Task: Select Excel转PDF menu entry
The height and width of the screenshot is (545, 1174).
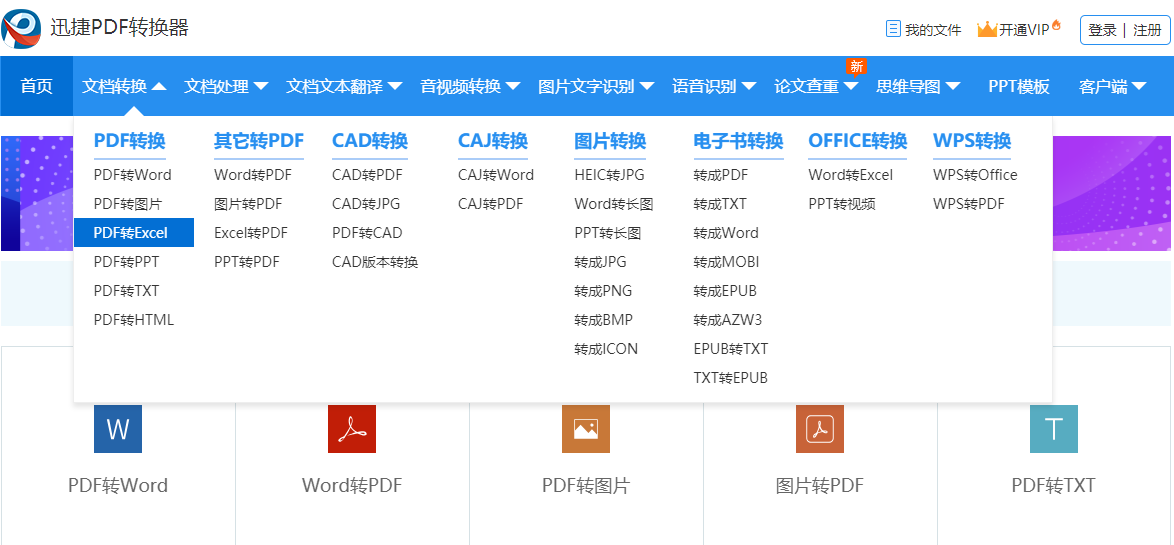Action: tap(251, 233)
